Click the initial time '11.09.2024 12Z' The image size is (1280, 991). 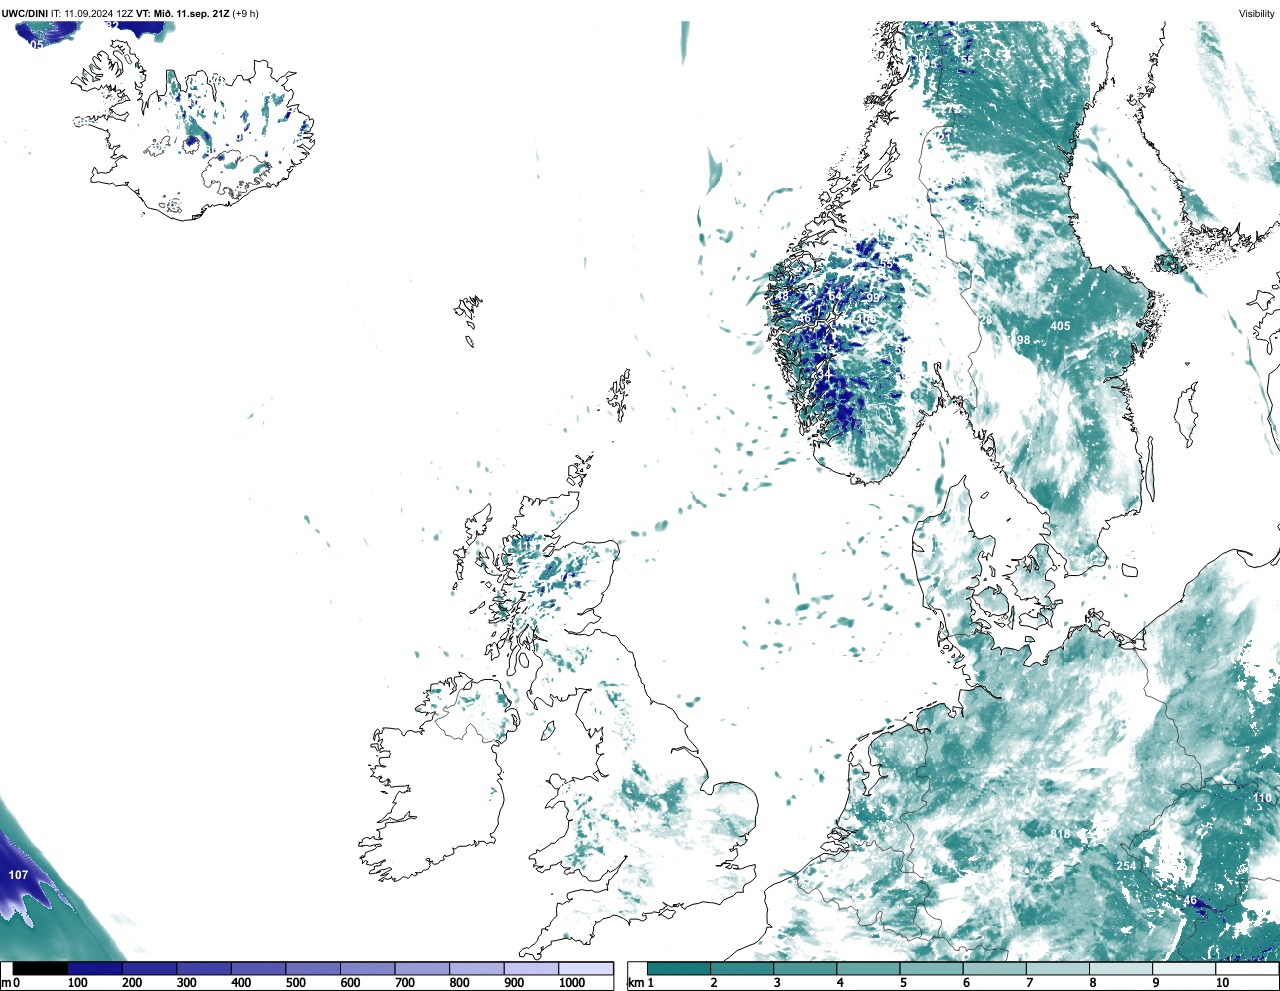click(x=98, y=14)
